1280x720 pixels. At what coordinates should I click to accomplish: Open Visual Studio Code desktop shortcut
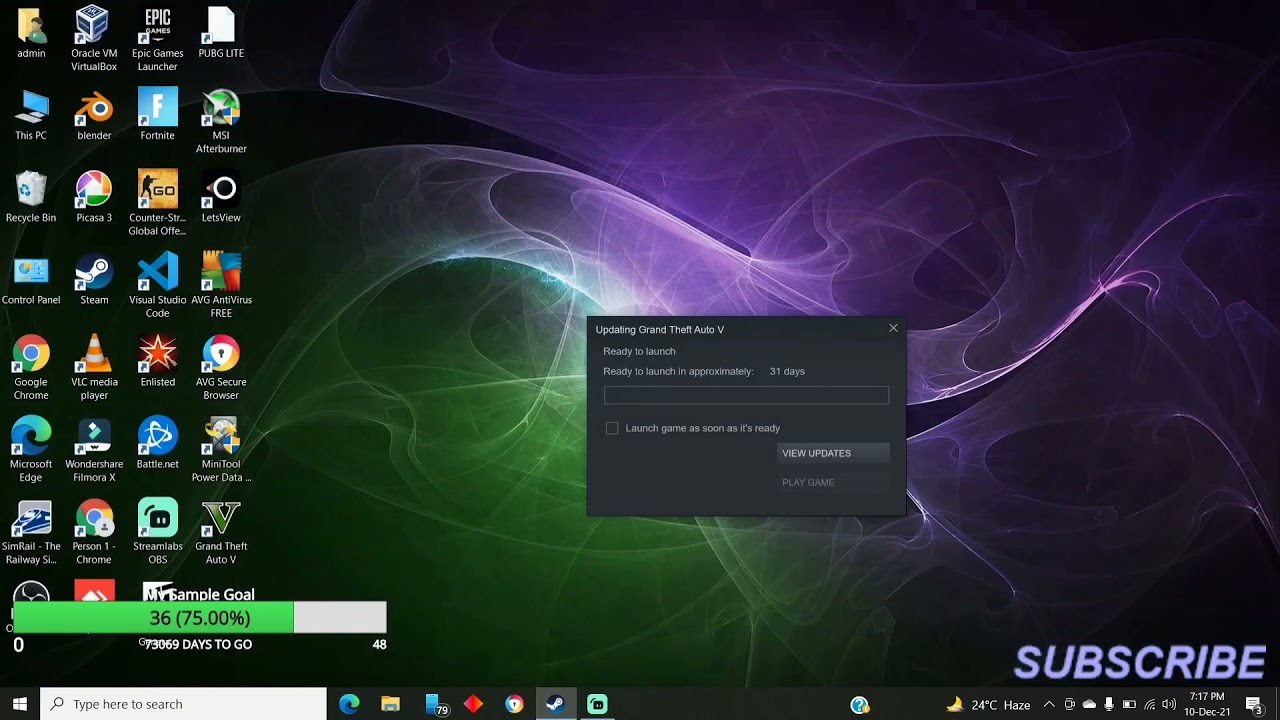click(157, 285)
